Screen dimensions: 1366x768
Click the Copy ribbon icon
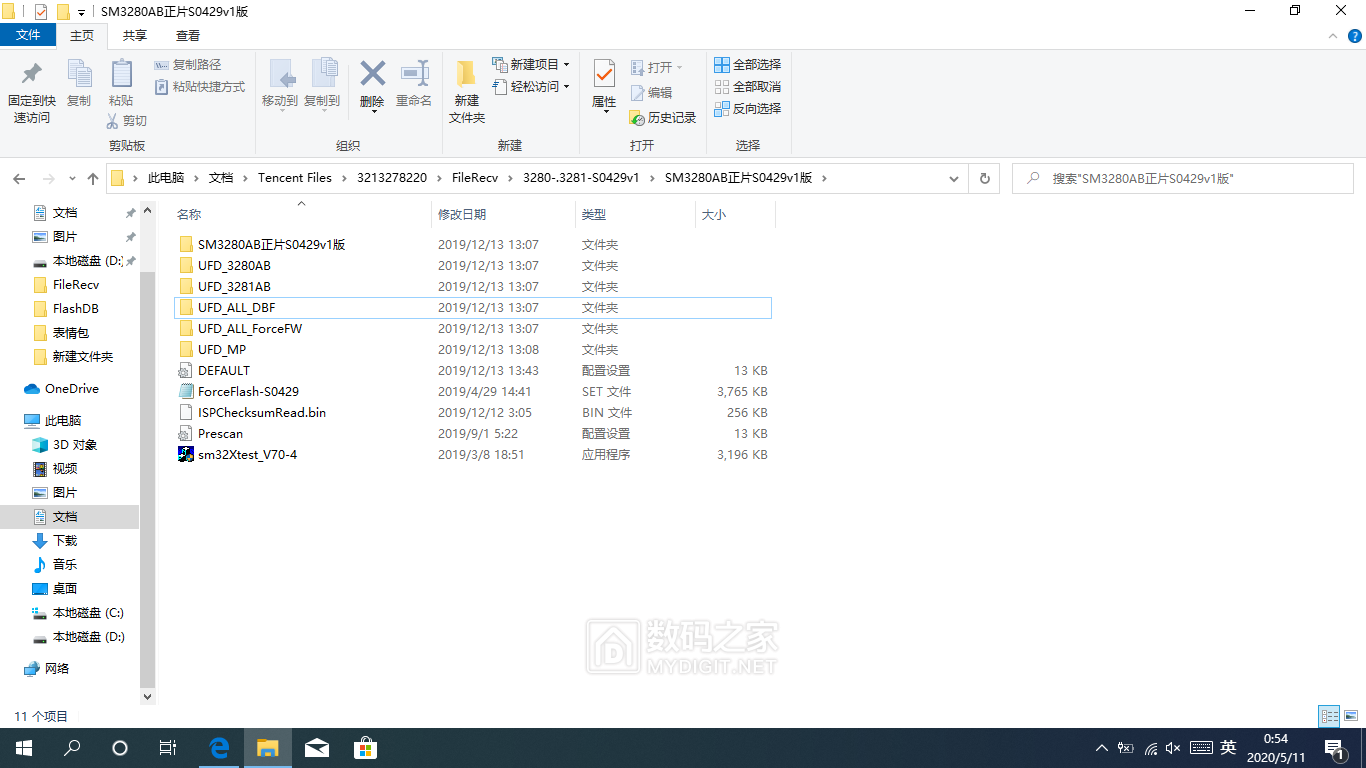[79, 84]
